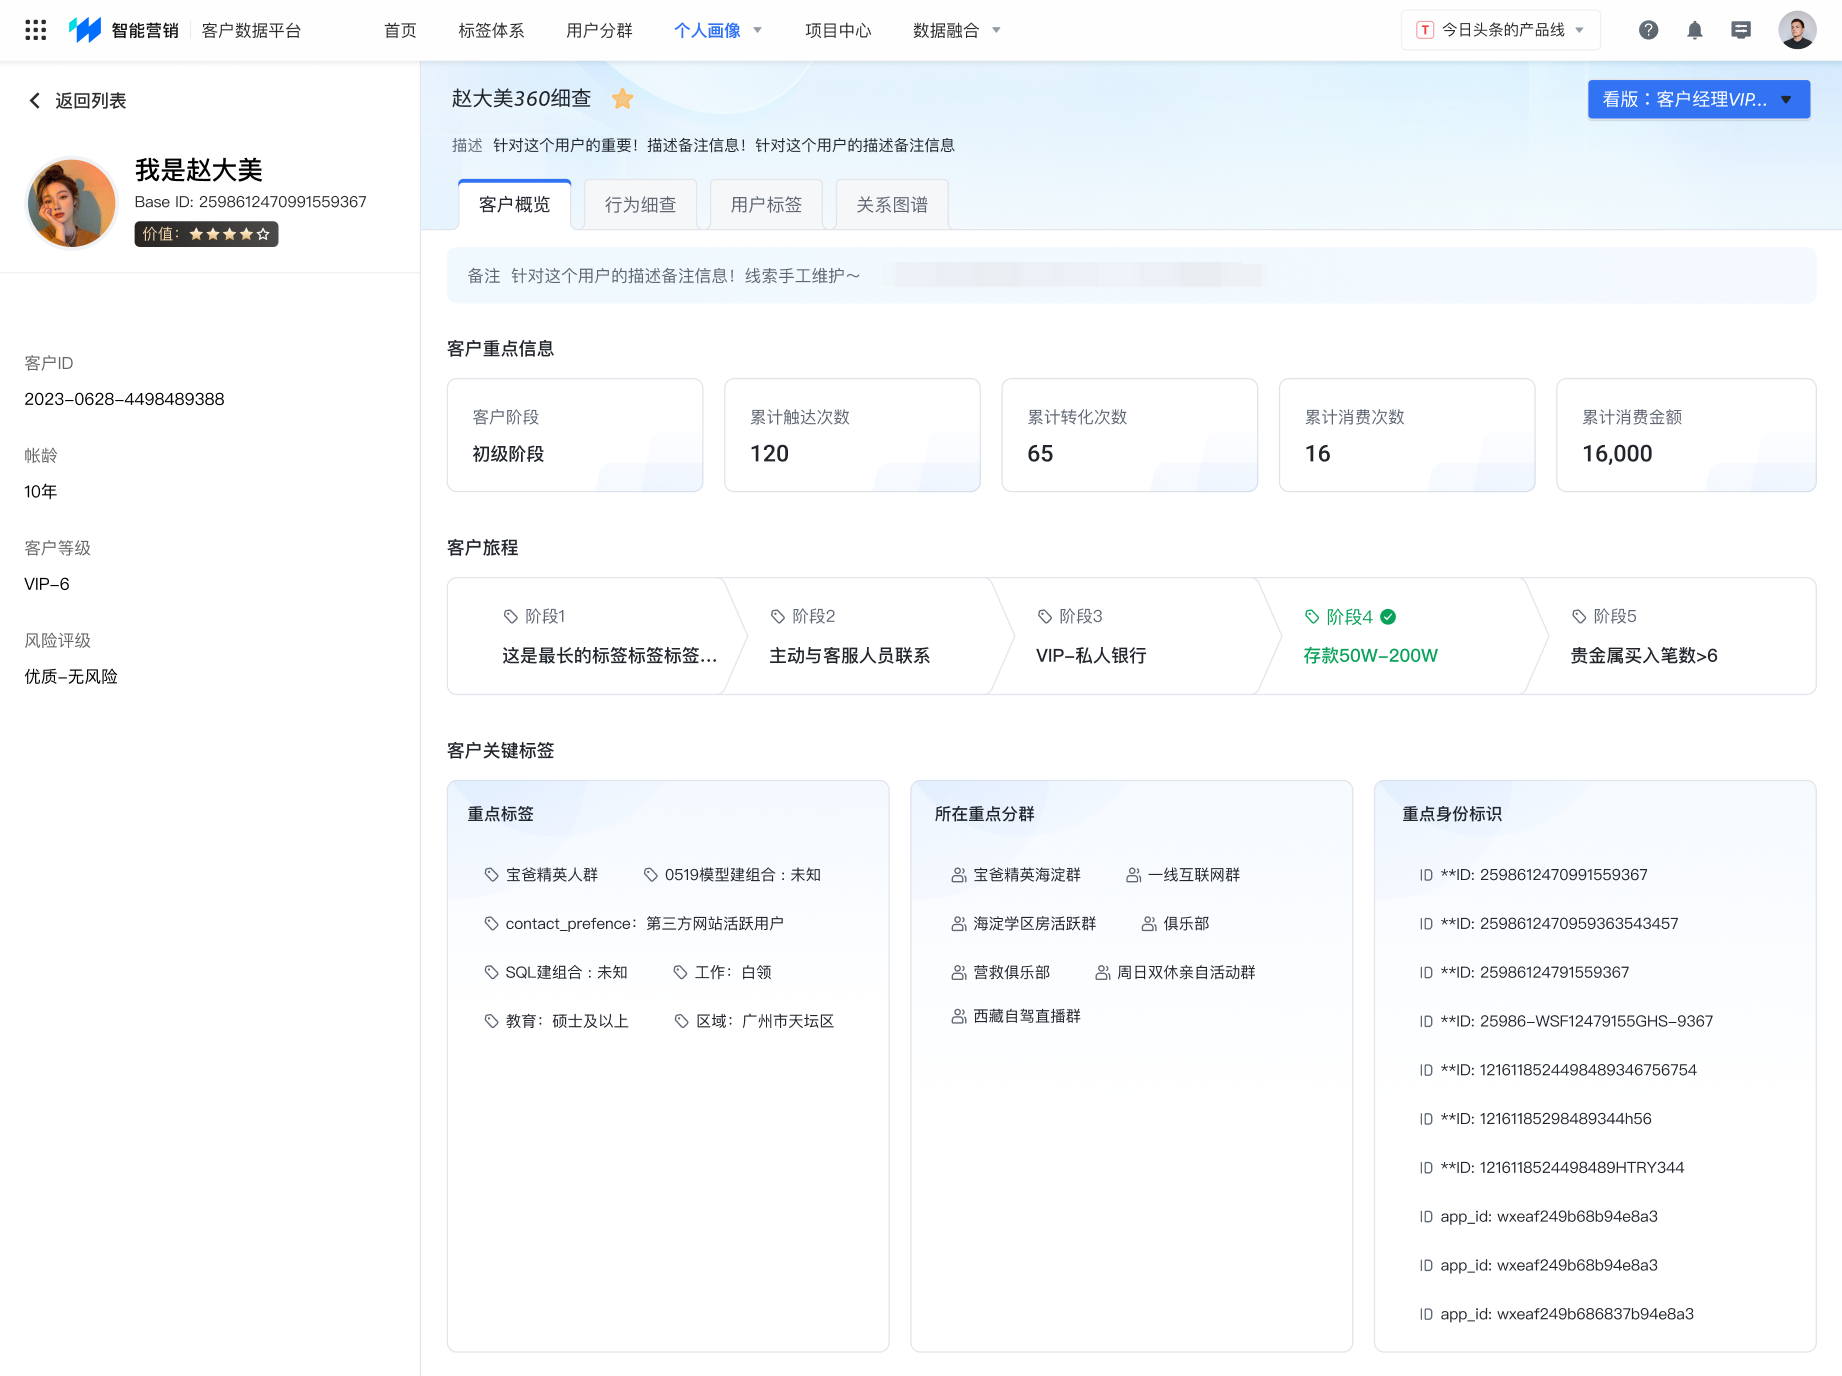Click the tag icon beside 0519模型建组合
This screenshot has width=1842, height=1376.
coord(651,874)
